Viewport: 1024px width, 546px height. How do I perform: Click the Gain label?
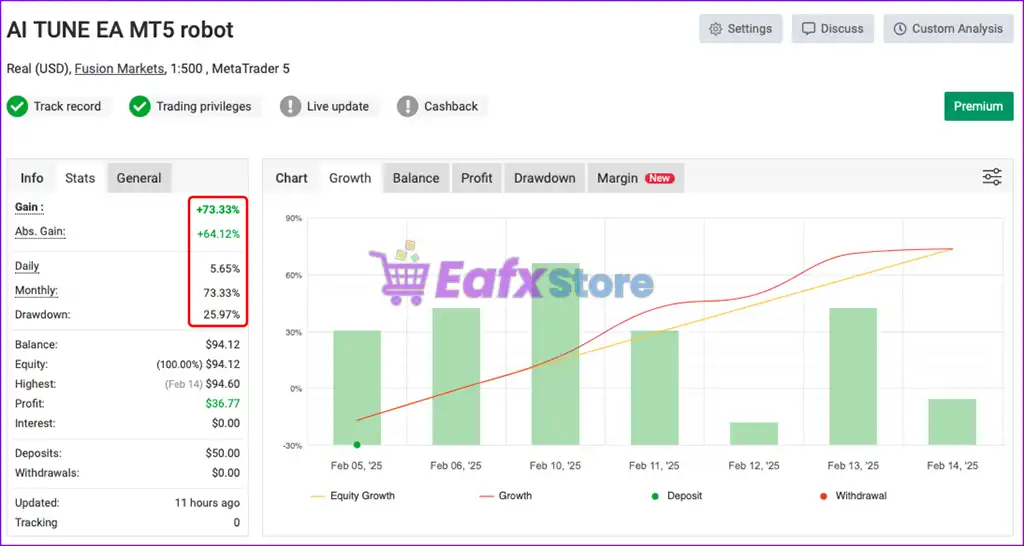[x=29, y=208]
